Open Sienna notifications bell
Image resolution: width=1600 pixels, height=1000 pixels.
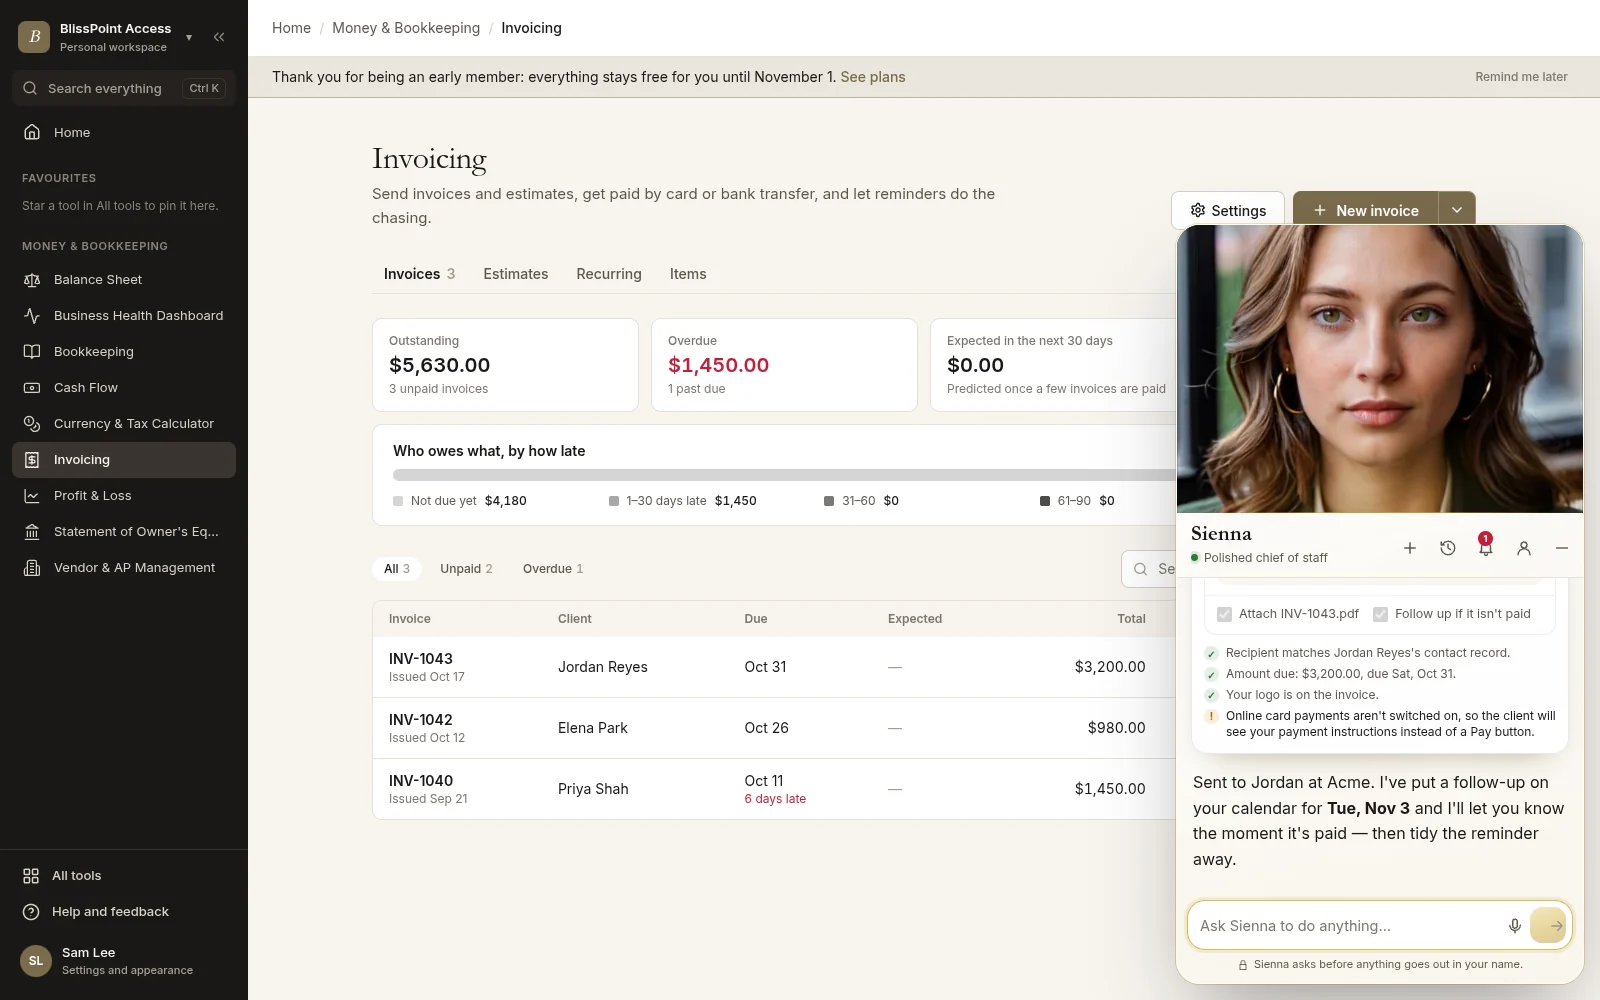1486,548
